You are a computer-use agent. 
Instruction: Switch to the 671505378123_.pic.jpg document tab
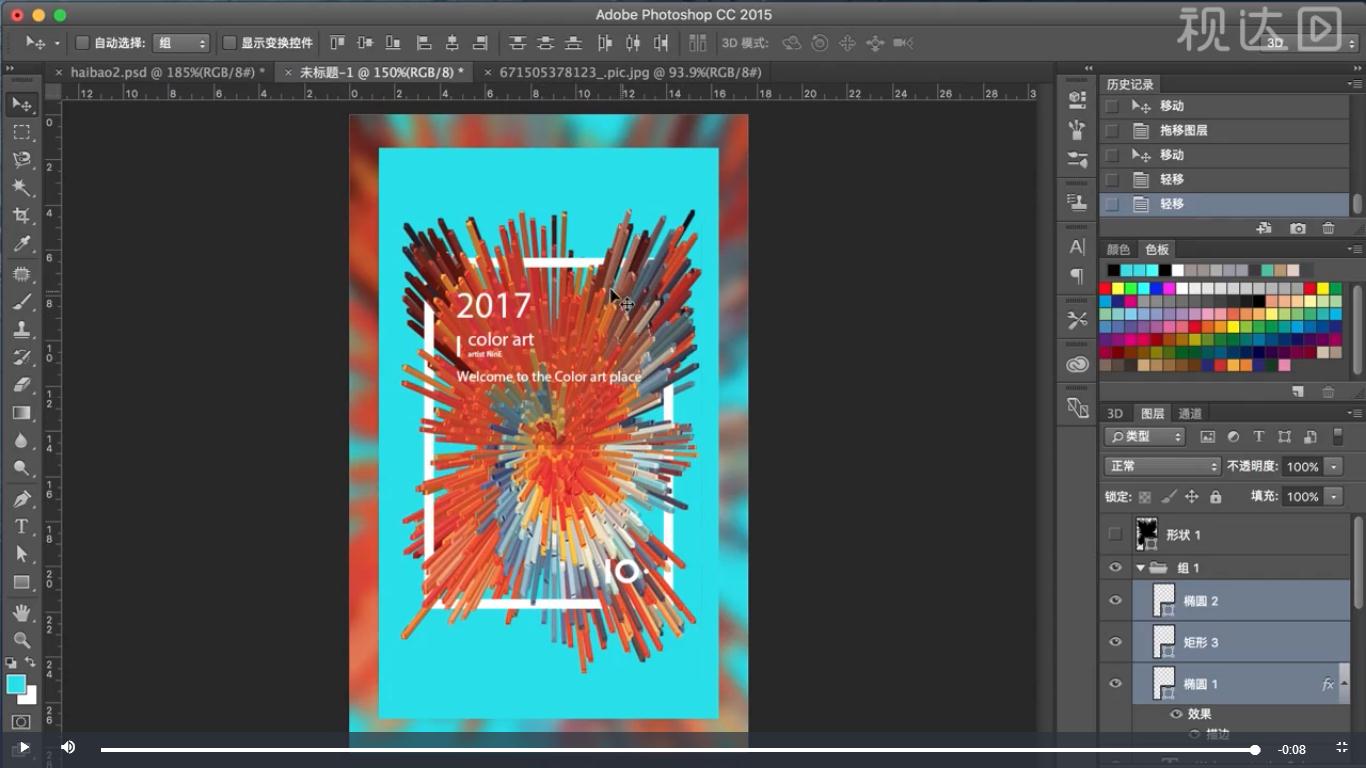[629, 72]
